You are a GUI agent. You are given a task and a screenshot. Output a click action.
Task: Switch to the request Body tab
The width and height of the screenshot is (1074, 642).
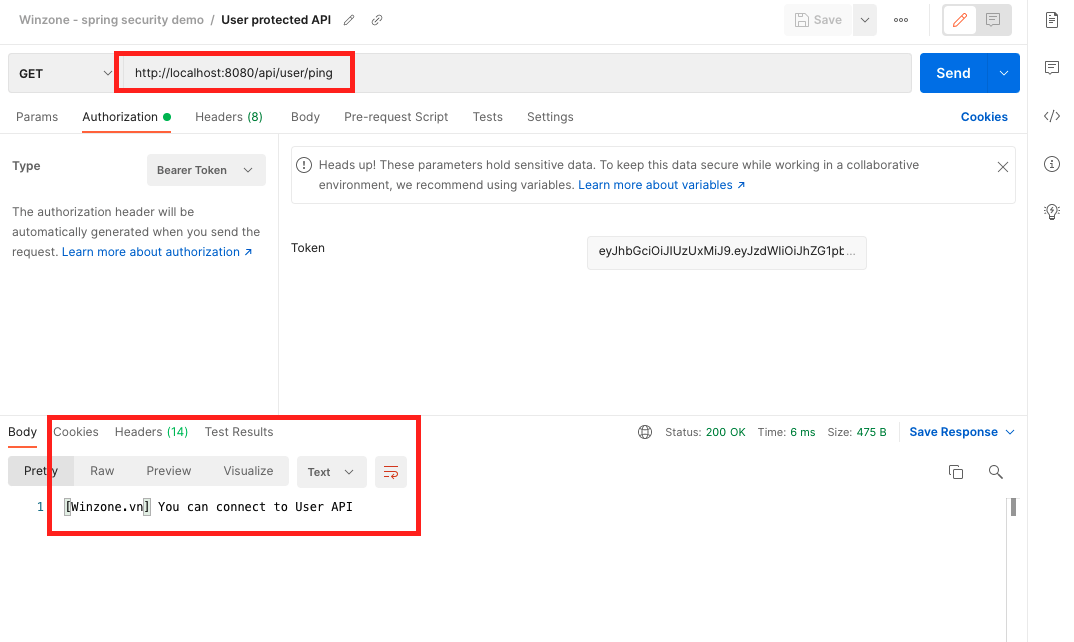(305, 116)
